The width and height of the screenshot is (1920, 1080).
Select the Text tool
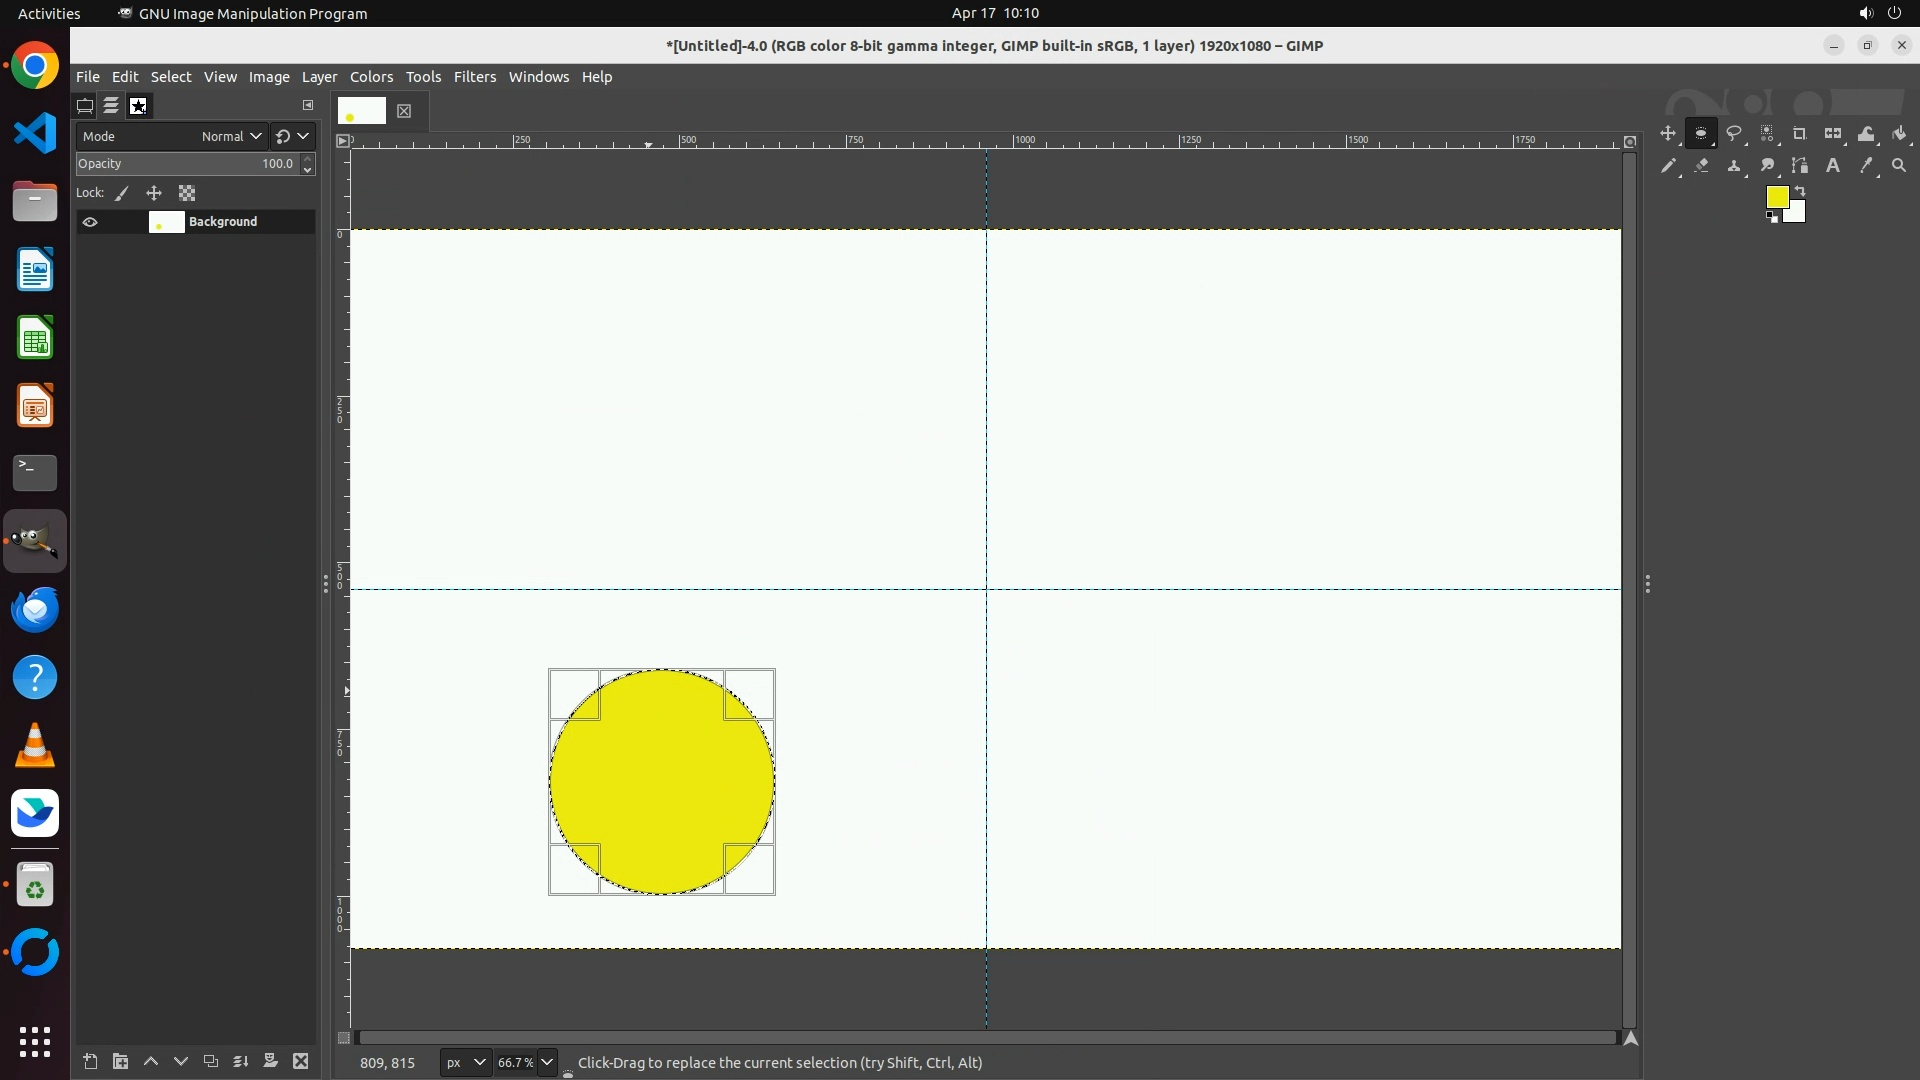point(1833,166)
